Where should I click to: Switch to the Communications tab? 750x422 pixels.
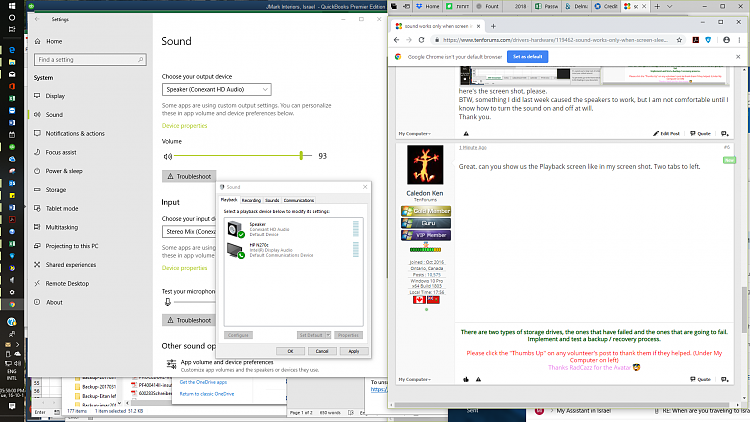[299, 201]
